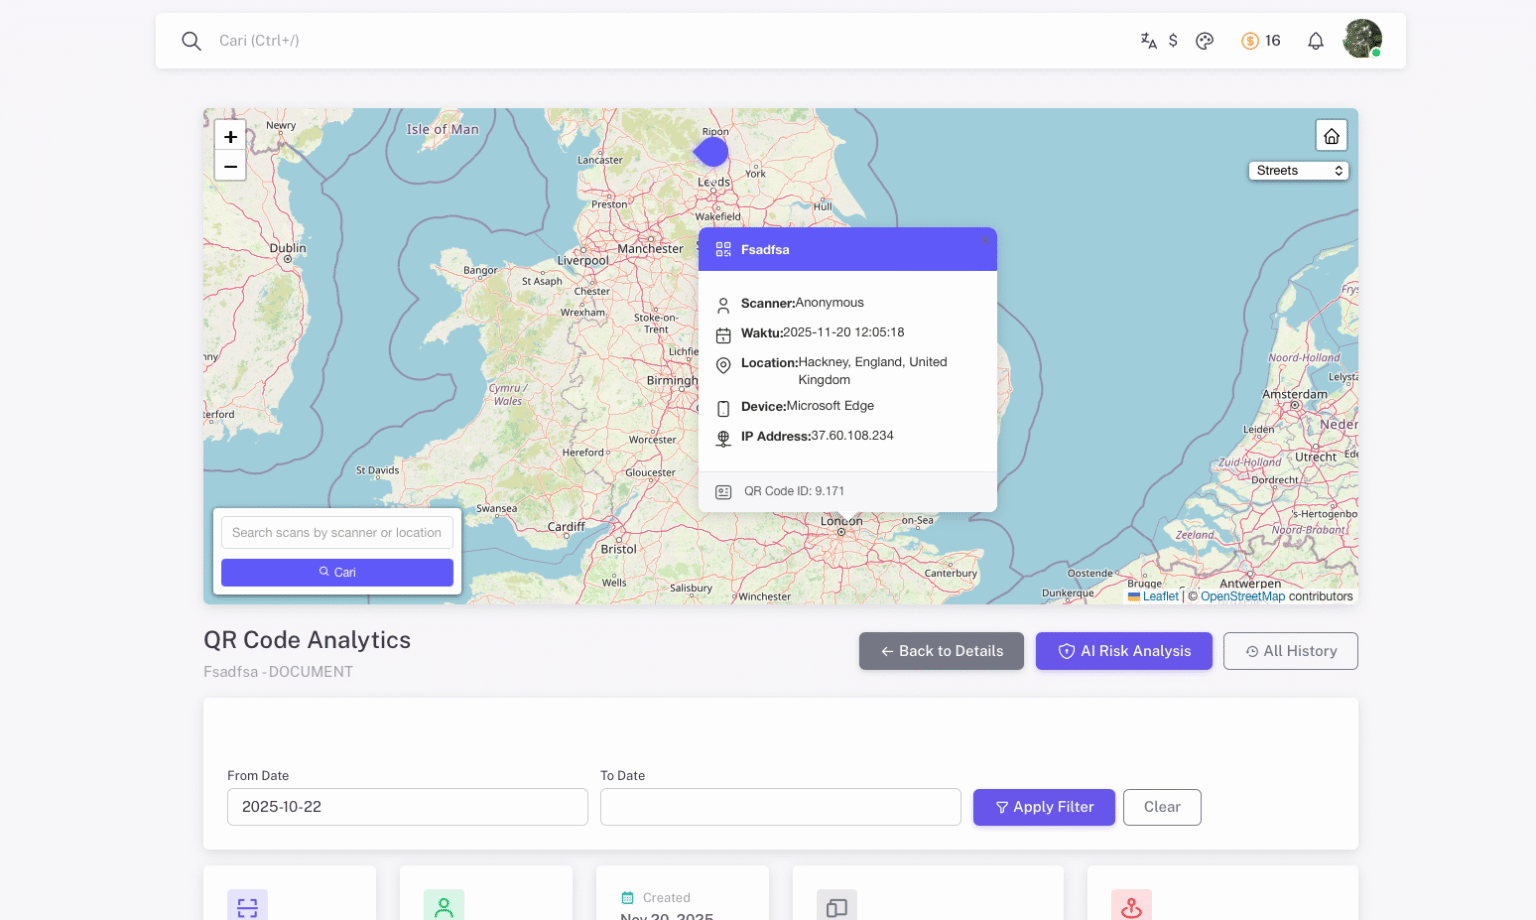Close the Fsadfsa scan popup
Viewport: 1536px width, 920px height.
coord(984,241)
